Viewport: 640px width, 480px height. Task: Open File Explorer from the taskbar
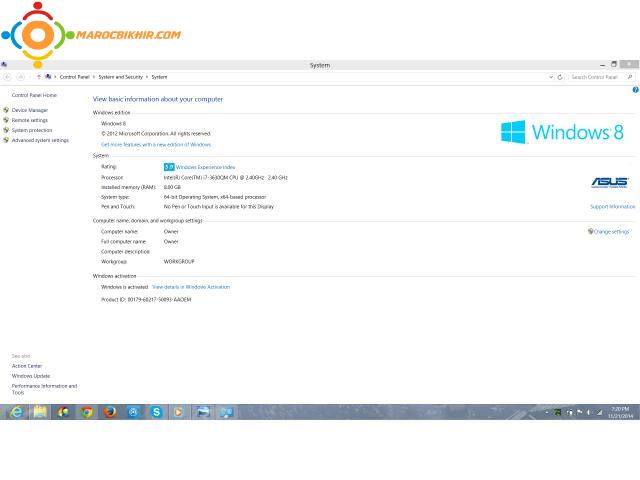40,412
